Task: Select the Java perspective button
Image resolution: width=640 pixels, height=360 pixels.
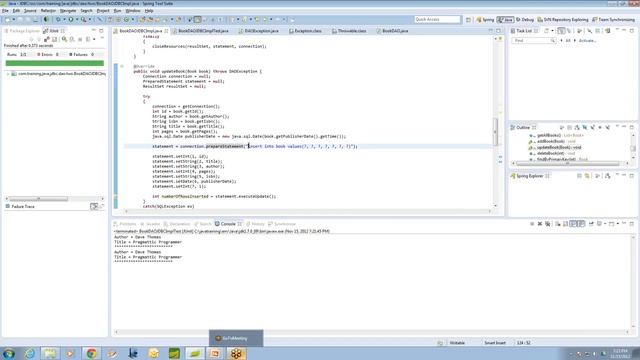Action: (x=505, y=20)
